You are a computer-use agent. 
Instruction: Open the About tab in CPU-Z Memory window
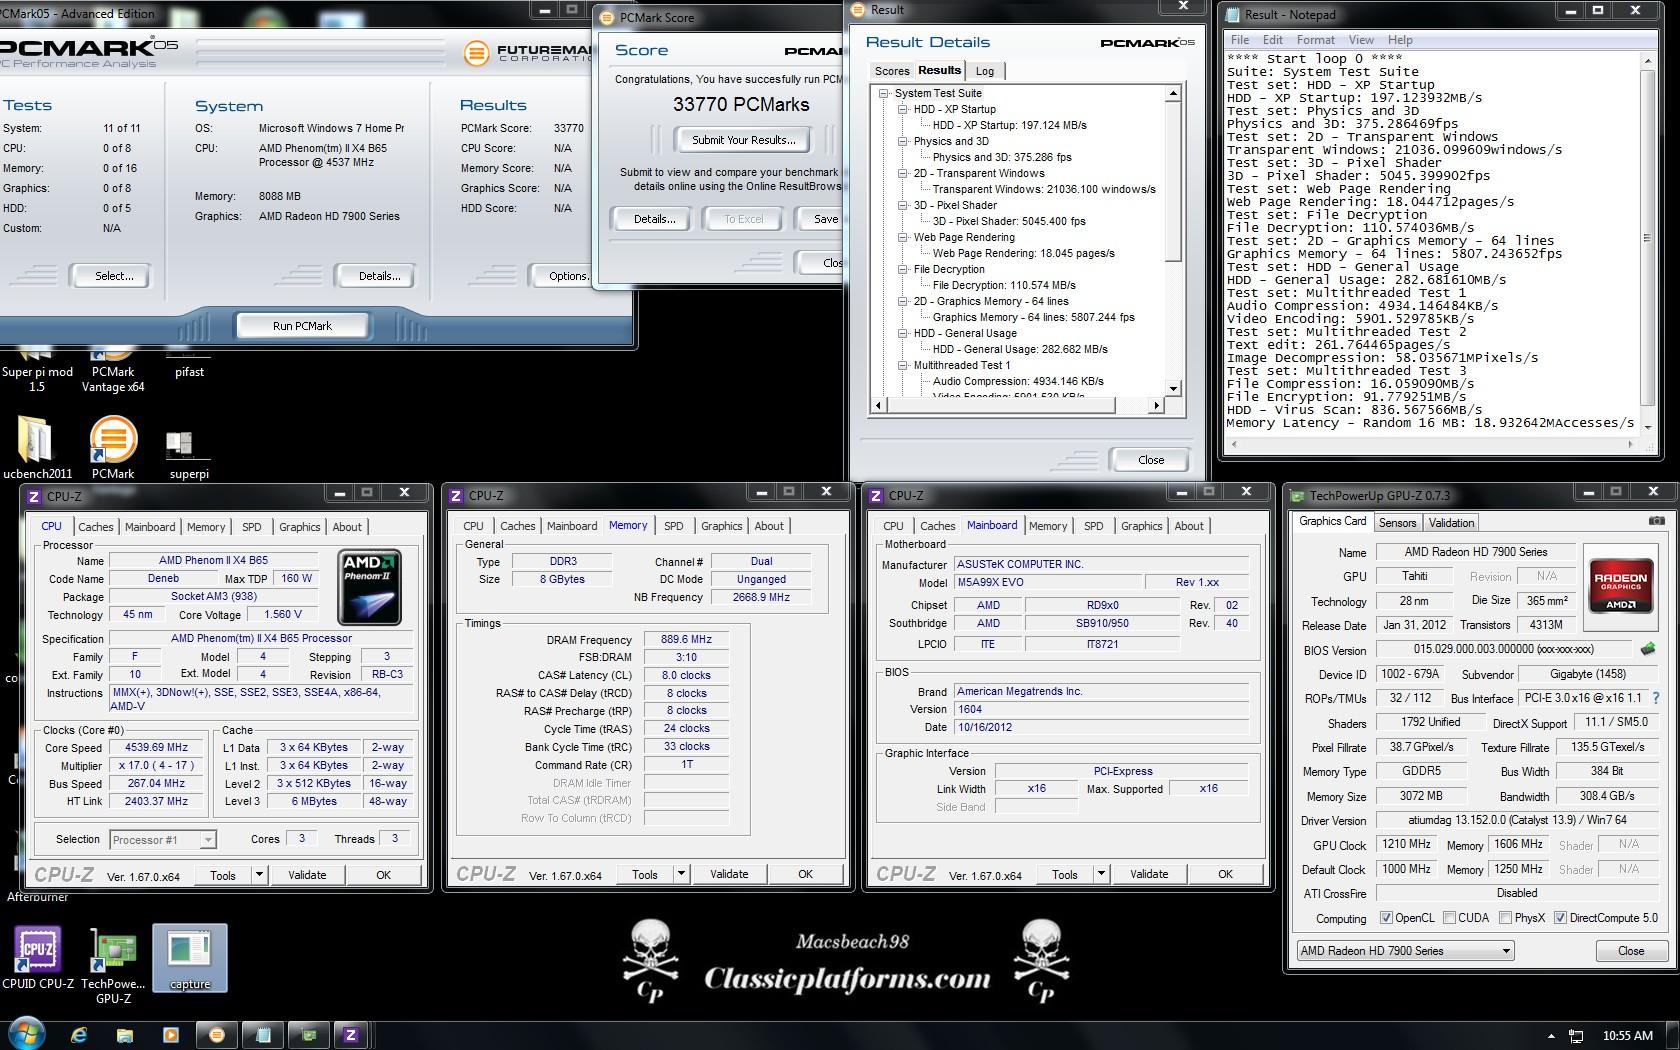[x=769, y=526]
